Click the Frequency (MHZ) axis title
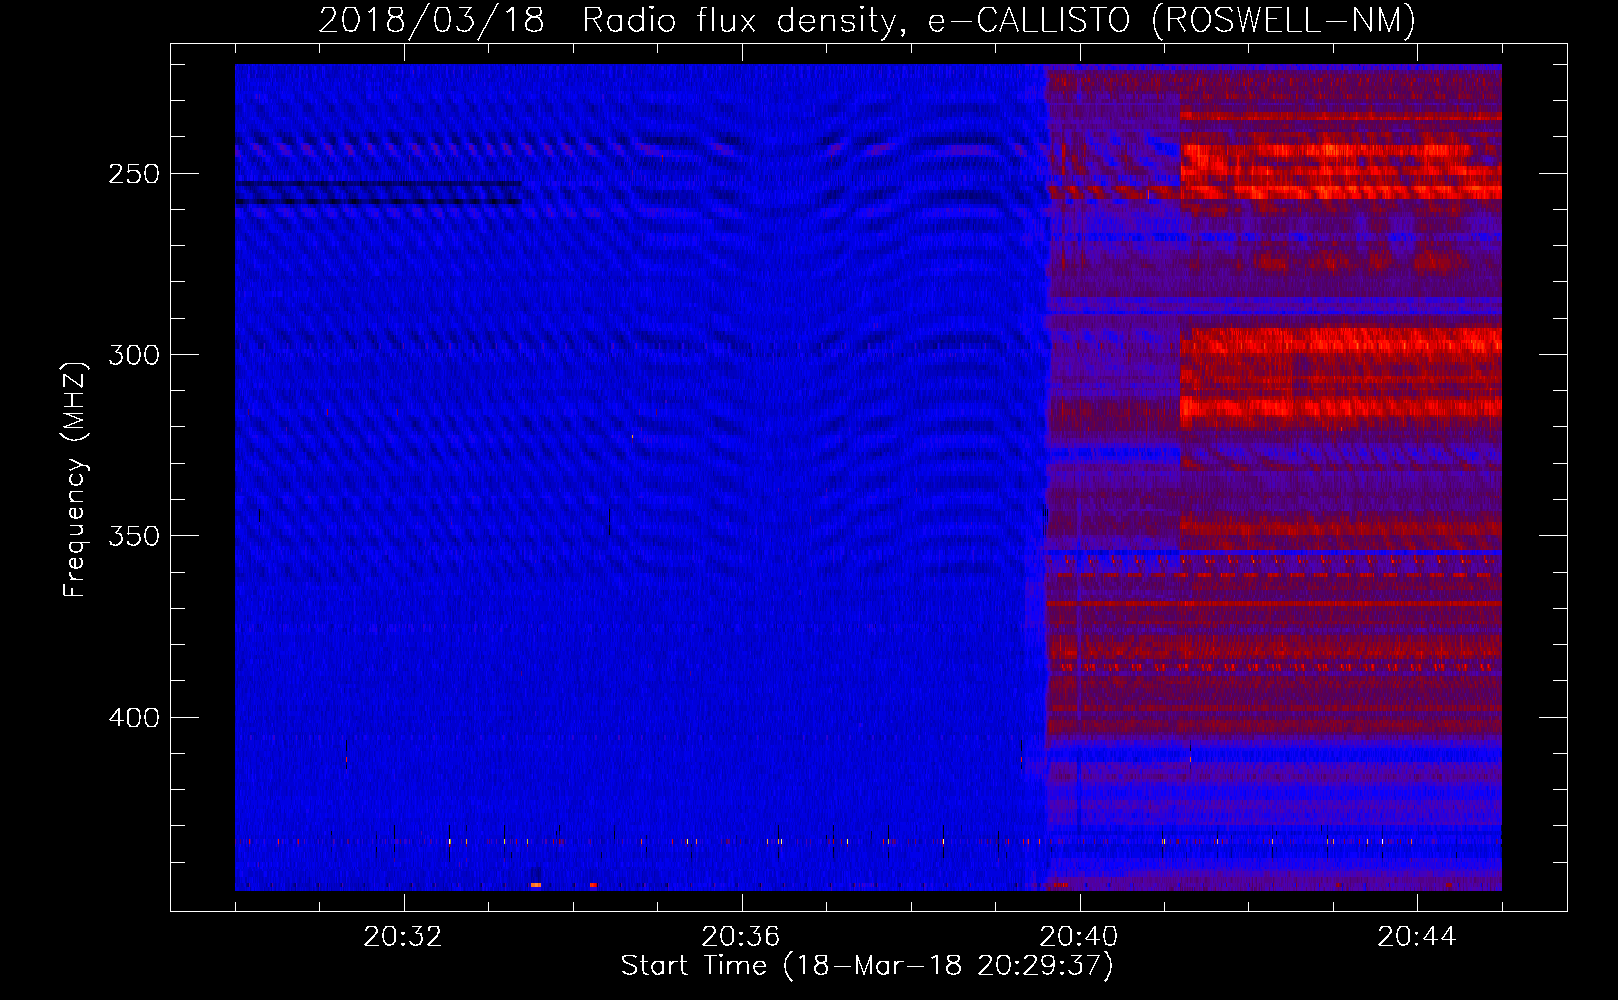1618x1000 pixels. click(75, 480)
